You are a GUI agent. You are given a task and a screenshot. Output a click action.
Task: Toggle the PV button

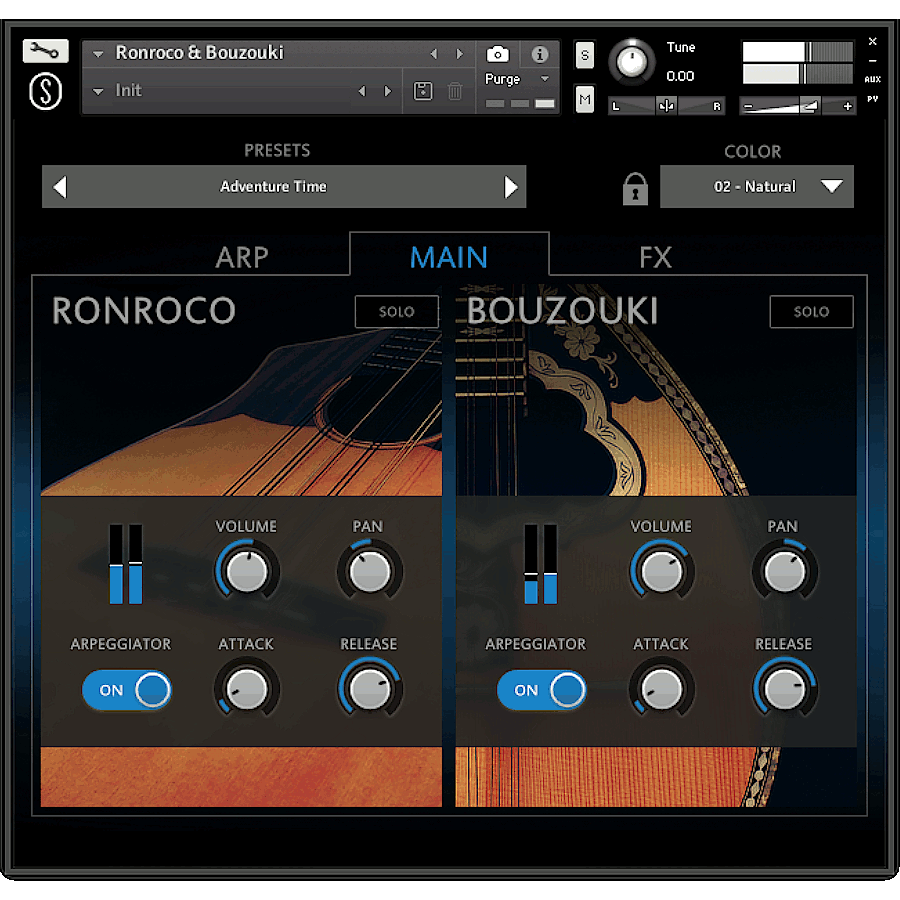tap(872, 99)
